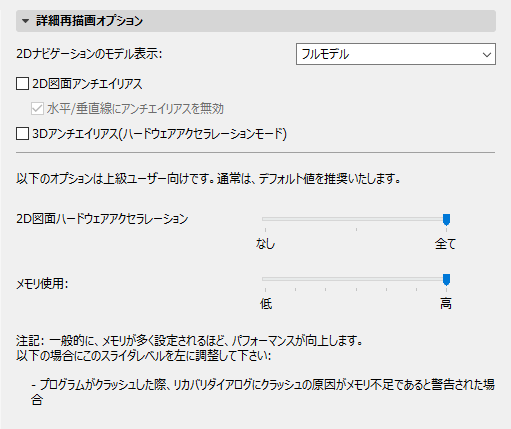
Task: Toggle 水平/垂直線にアンチエイリアスを無効 checkbox
Action: click(37, 109)
